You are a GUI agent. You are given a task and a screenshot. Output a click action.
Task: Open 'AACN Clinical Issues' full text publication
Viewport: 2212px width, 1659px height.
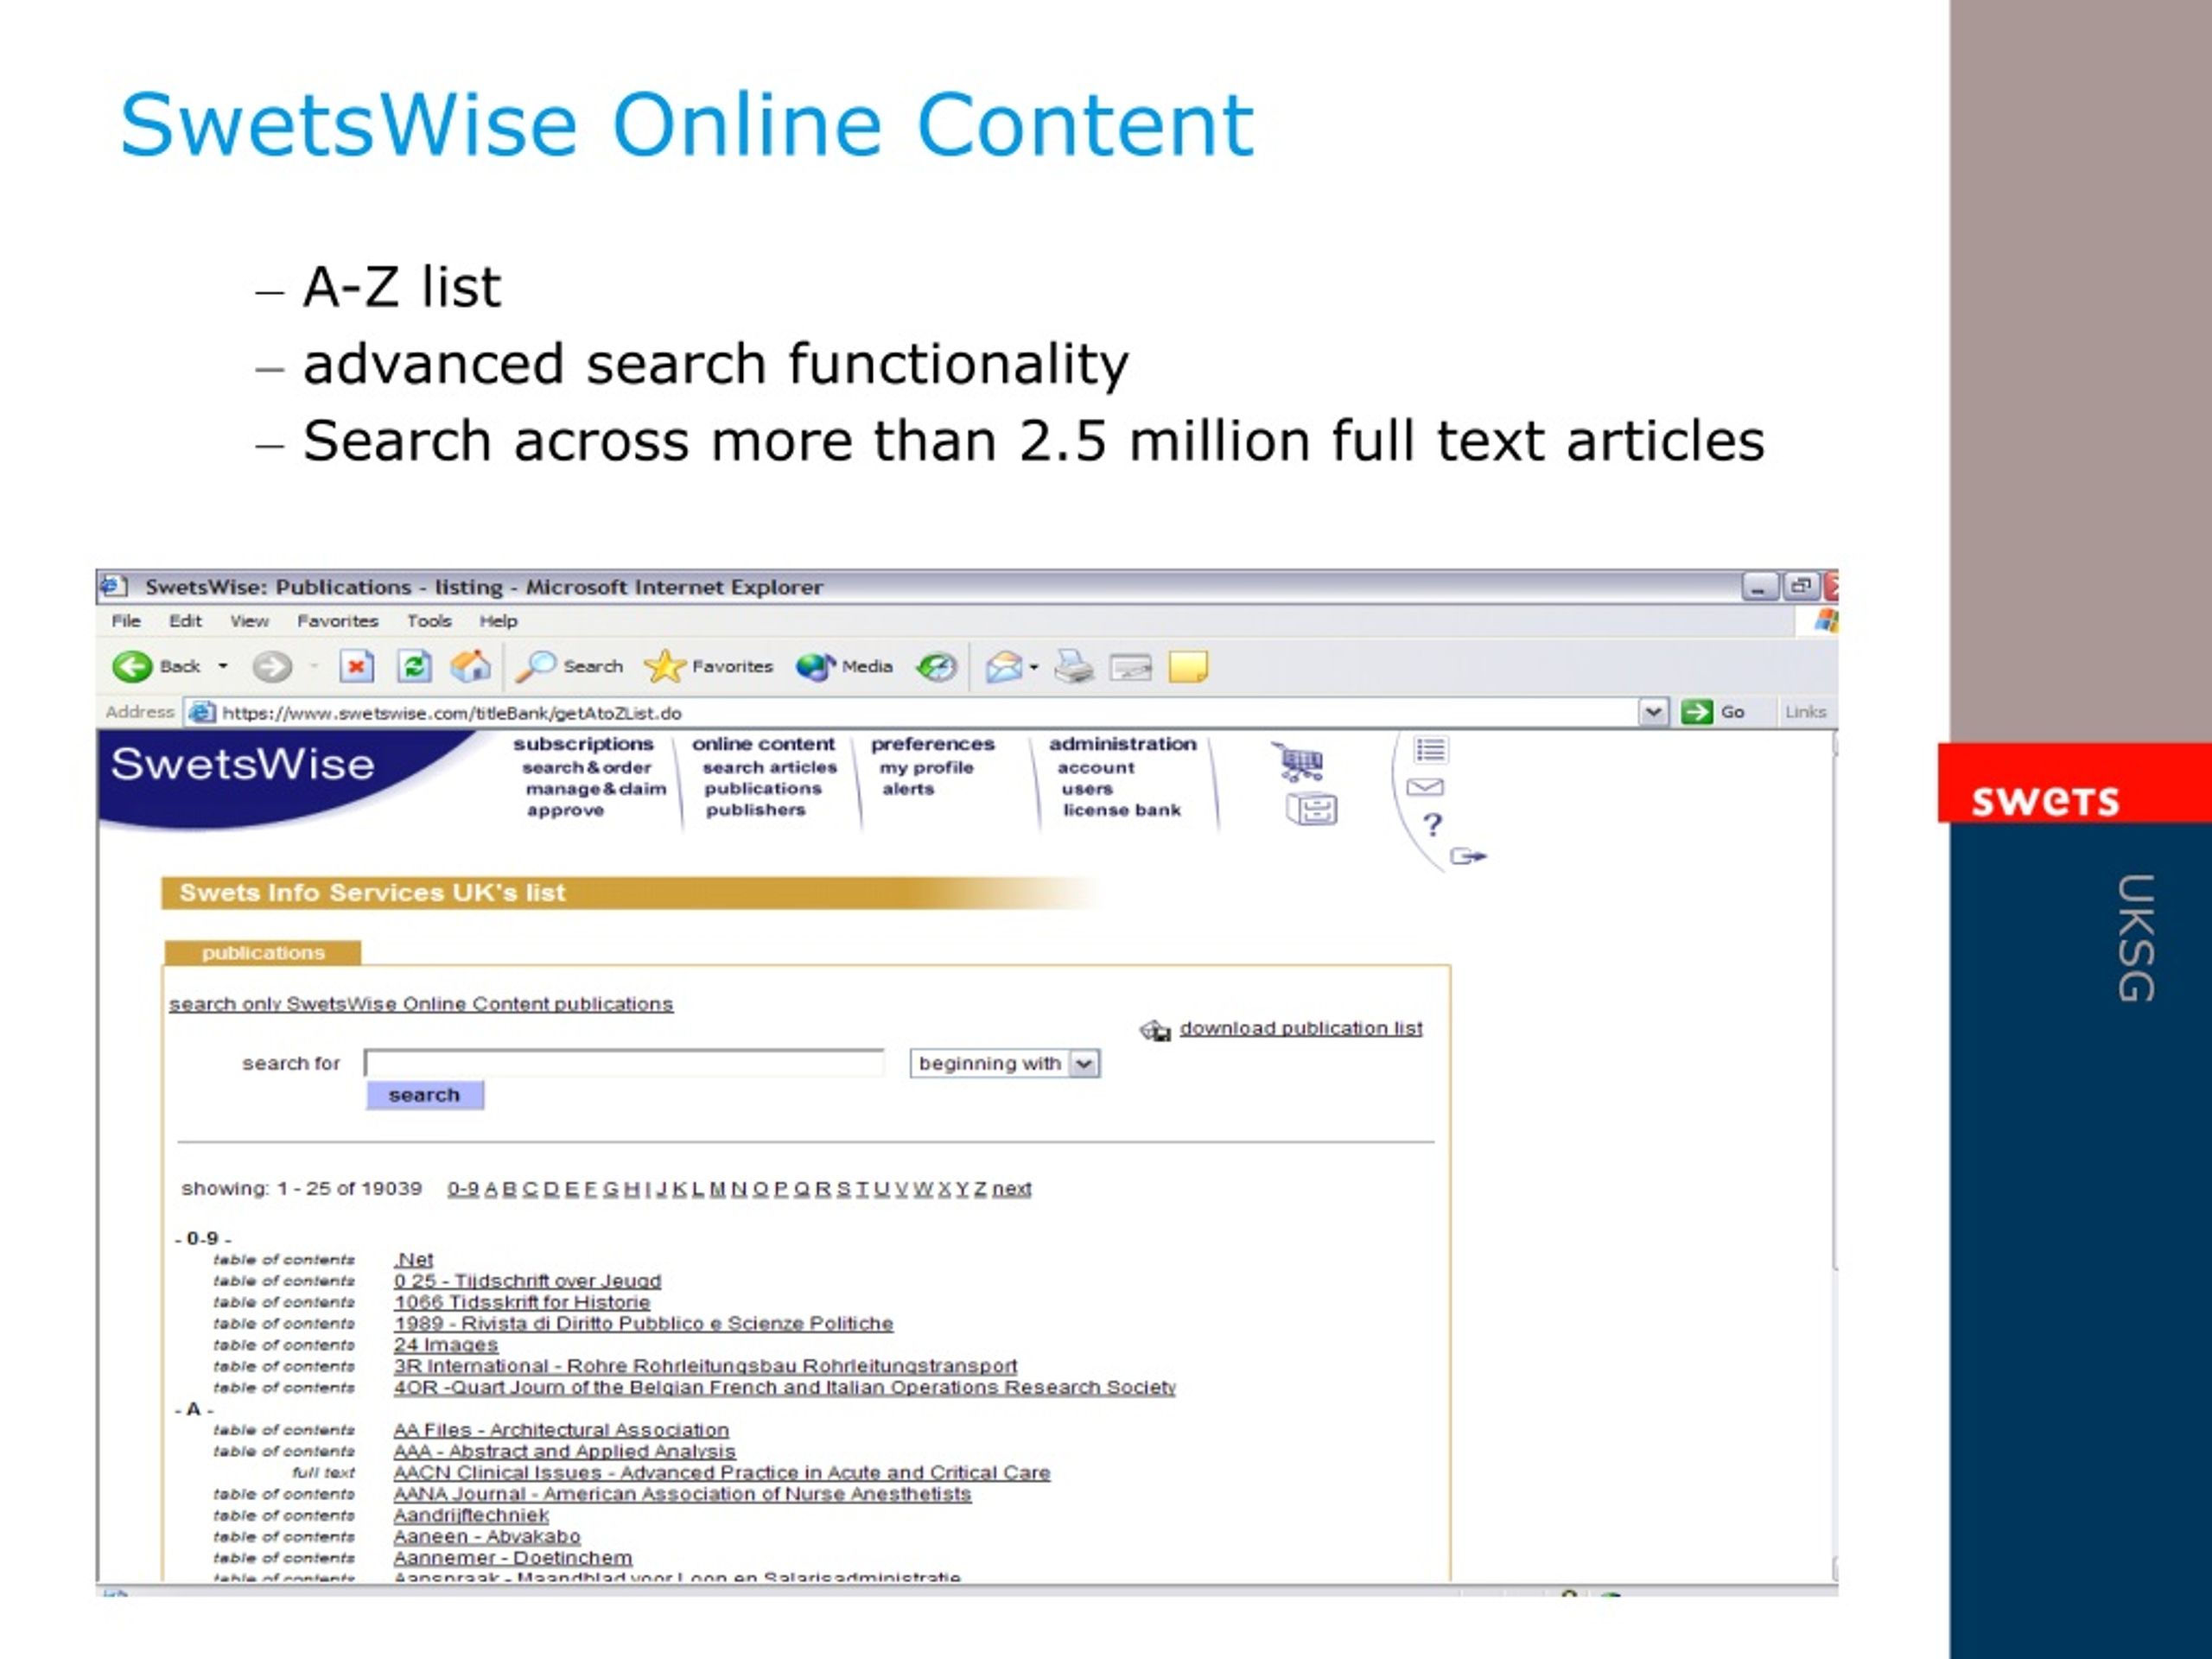722,1472
